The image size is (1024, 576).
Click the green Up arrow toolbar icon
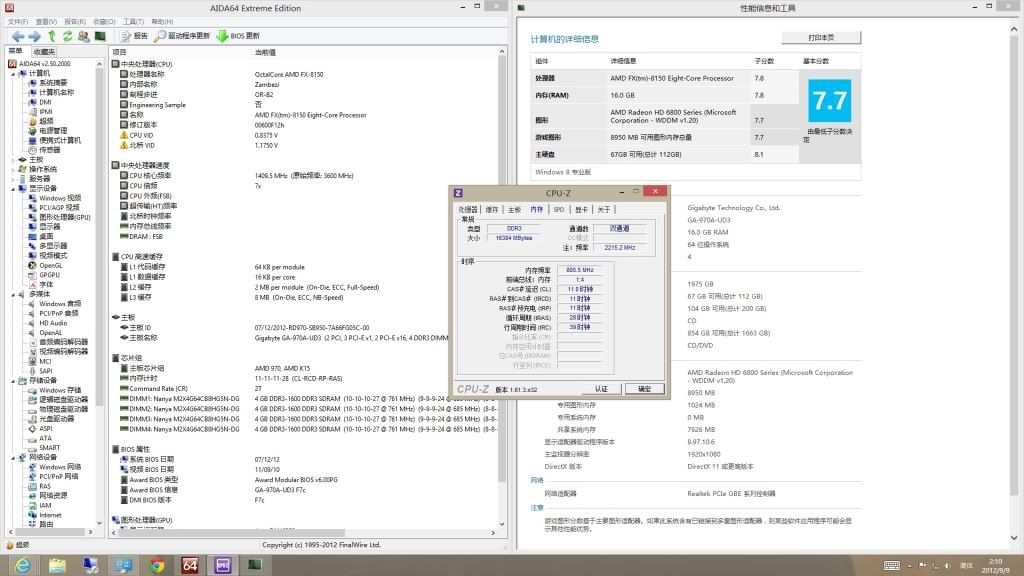[x=51, y=36]
